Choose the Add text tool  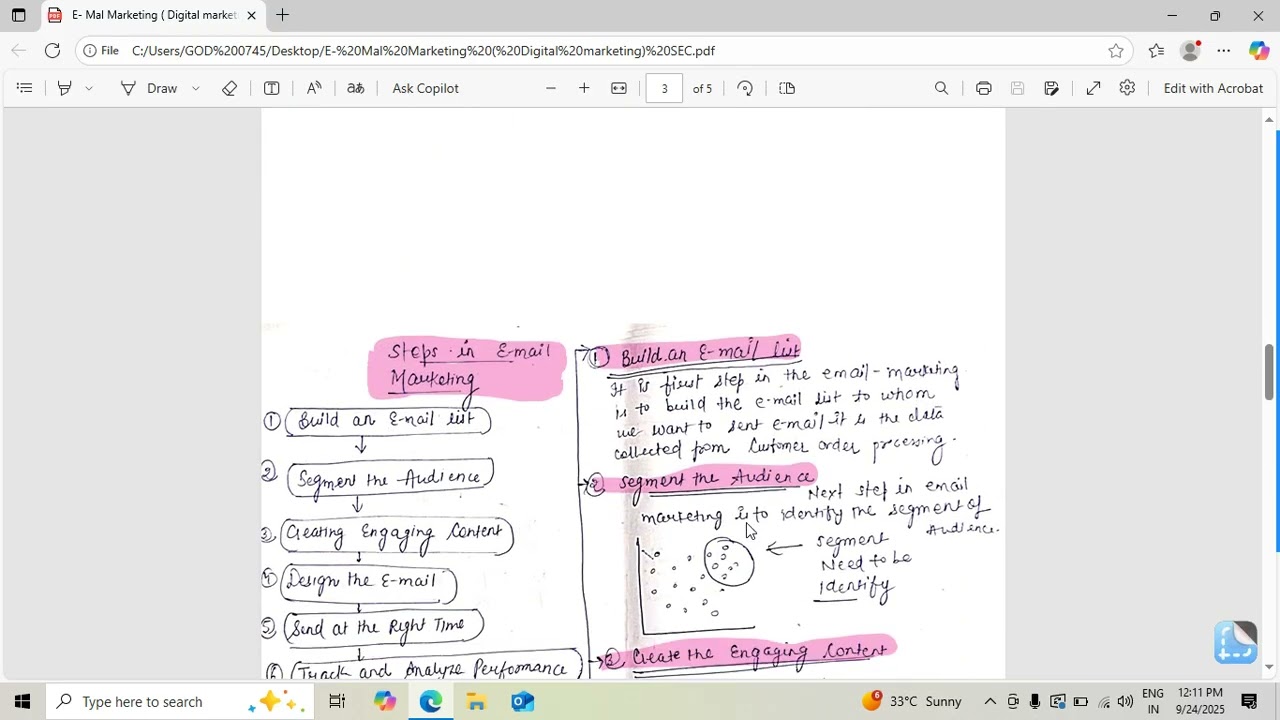271,88
